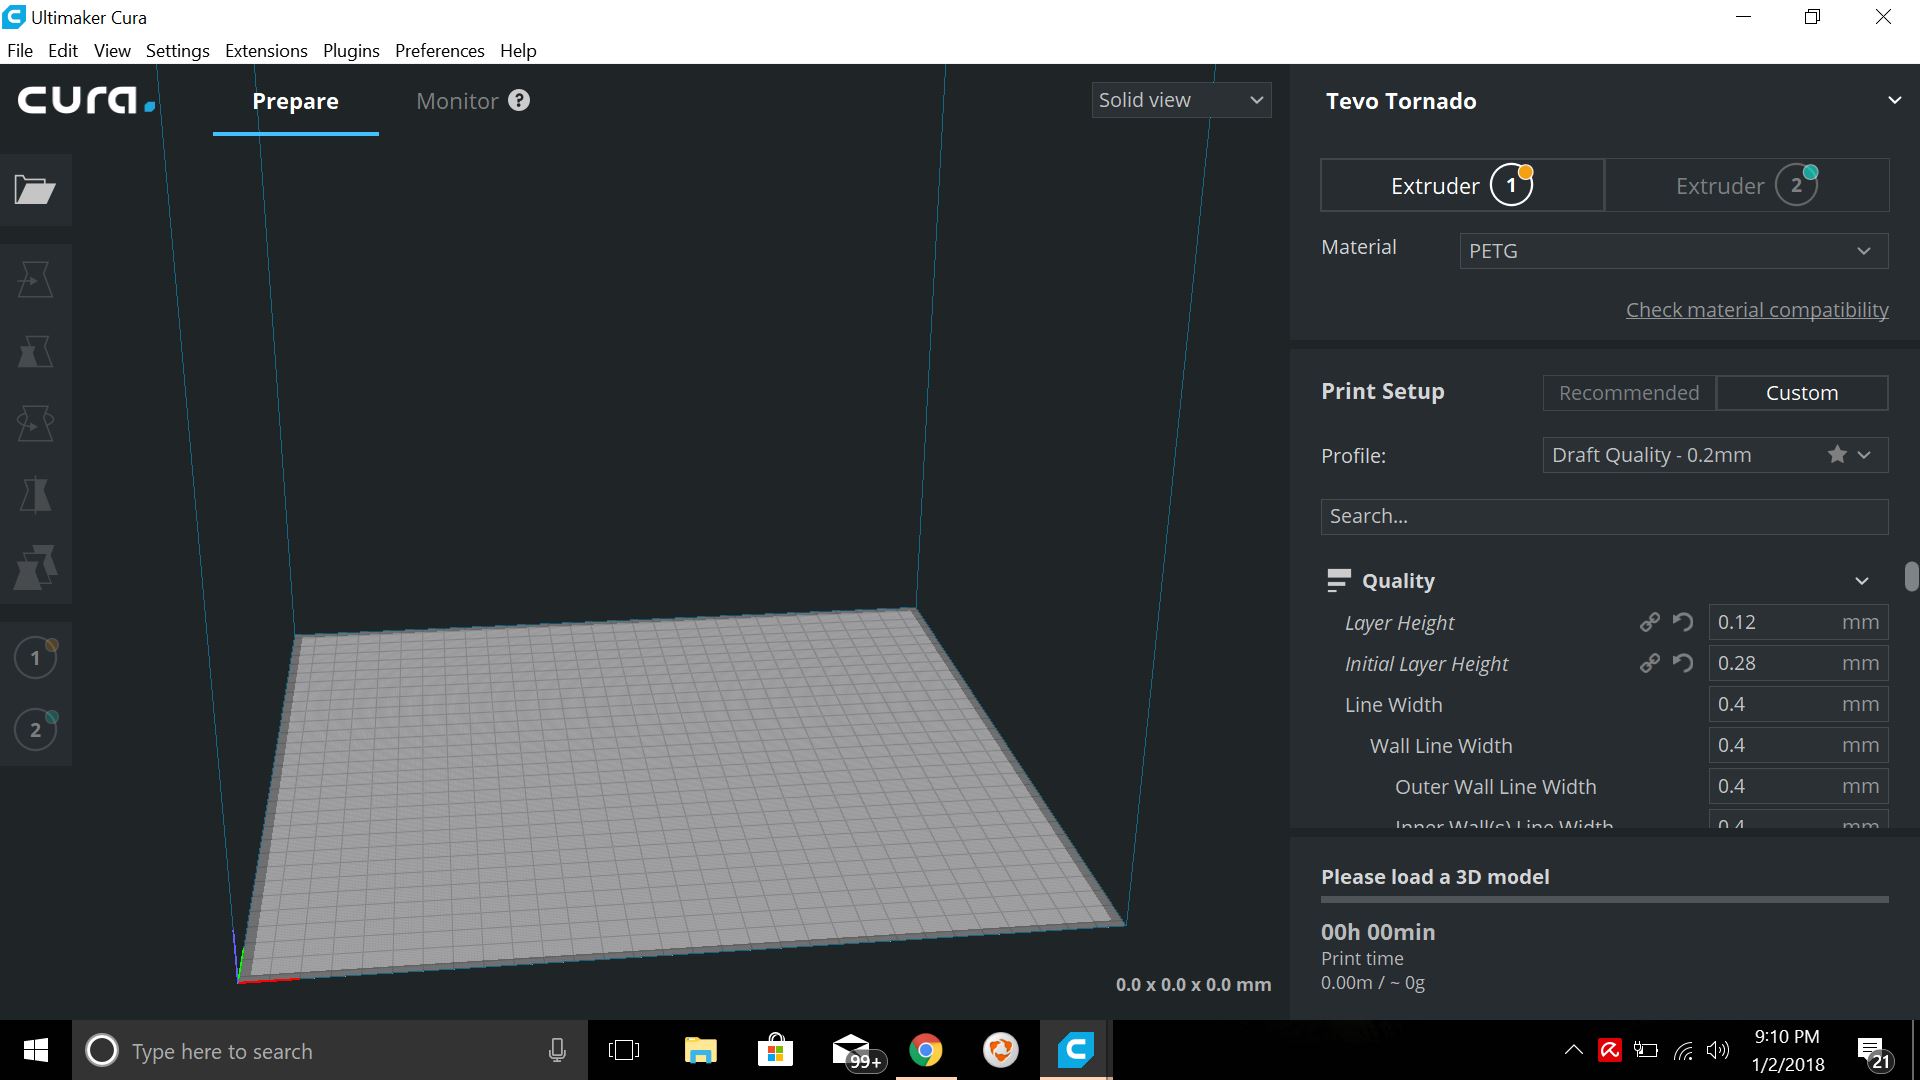This screenshot has height=1080, width=1920.
Task: Select the Move/Translate tool icon
Action: [x=36, y=277]
